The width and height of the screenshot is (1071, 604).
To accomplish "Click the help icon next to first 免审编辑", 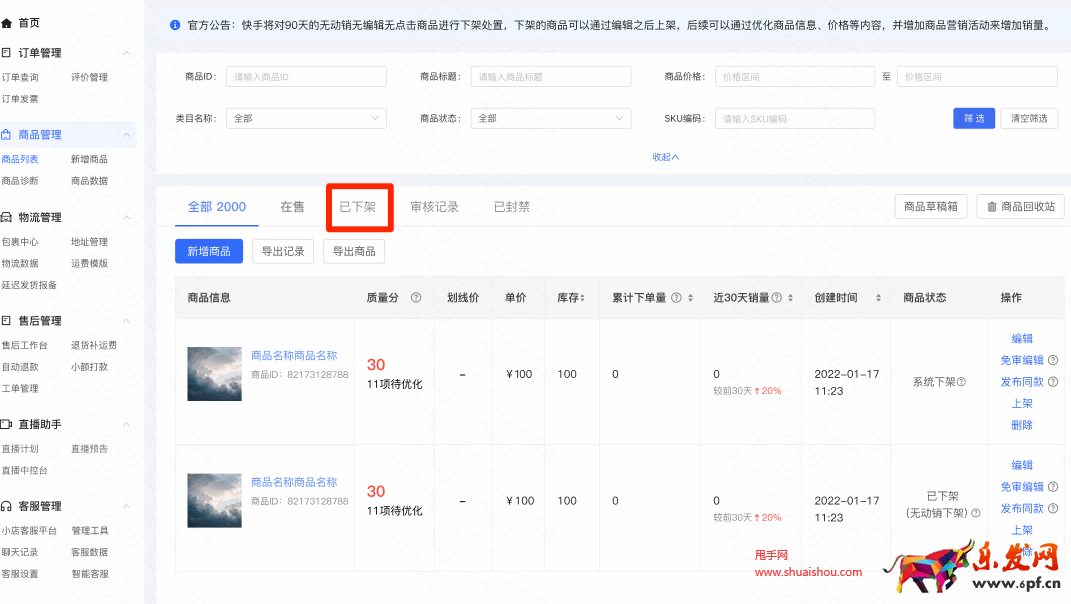I will [x=1052, y=360].
